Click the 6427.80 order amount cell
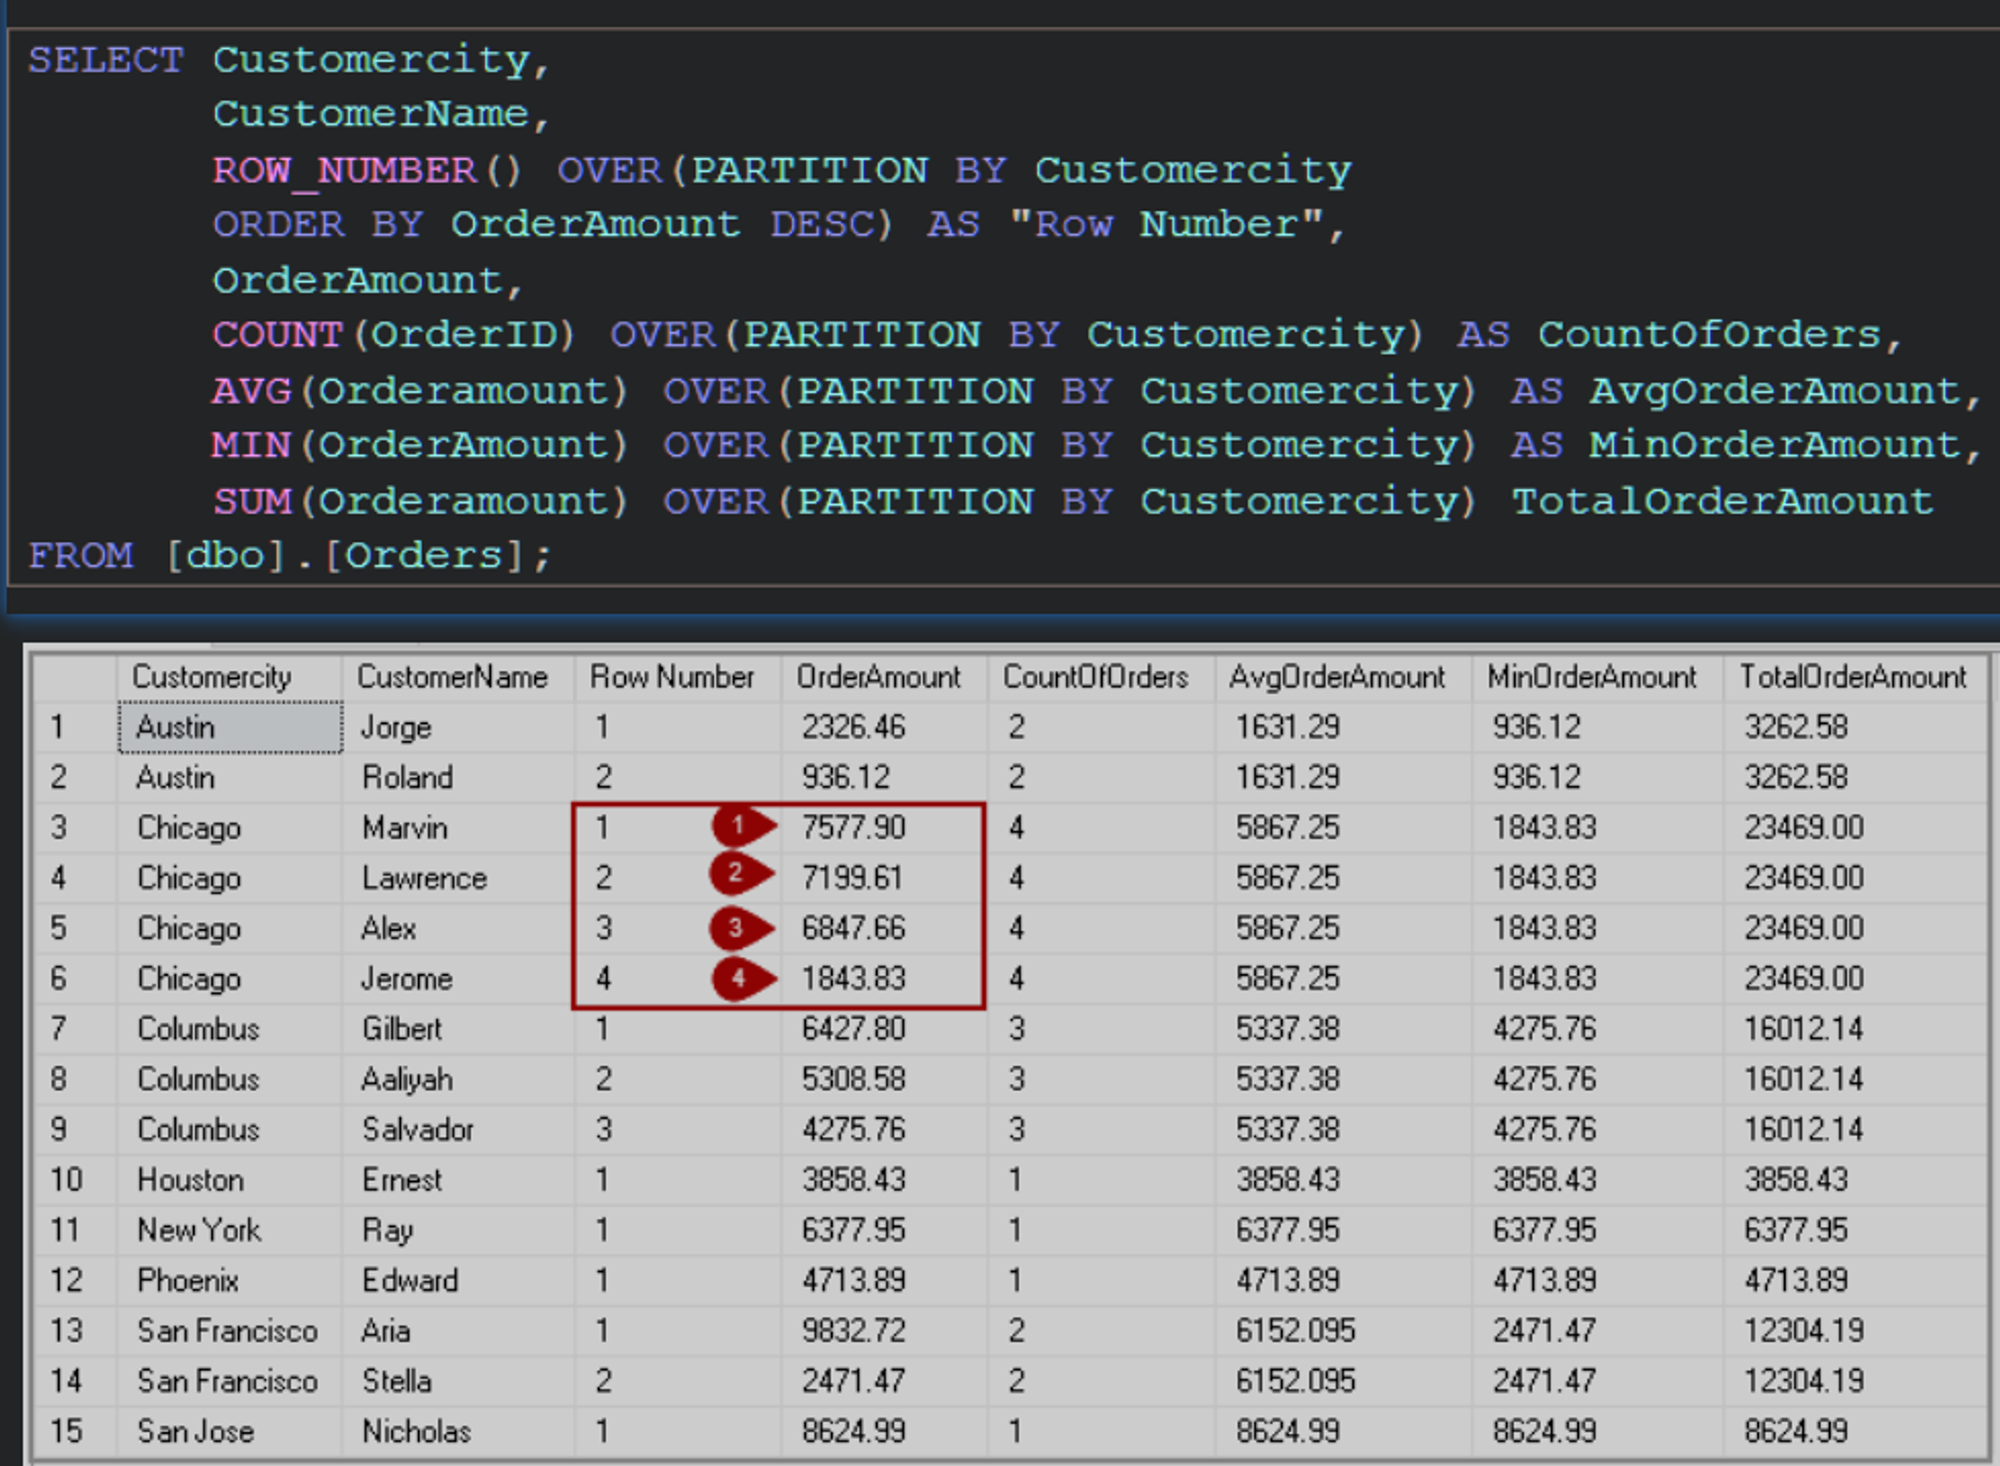 click(x=884, y=1029)
